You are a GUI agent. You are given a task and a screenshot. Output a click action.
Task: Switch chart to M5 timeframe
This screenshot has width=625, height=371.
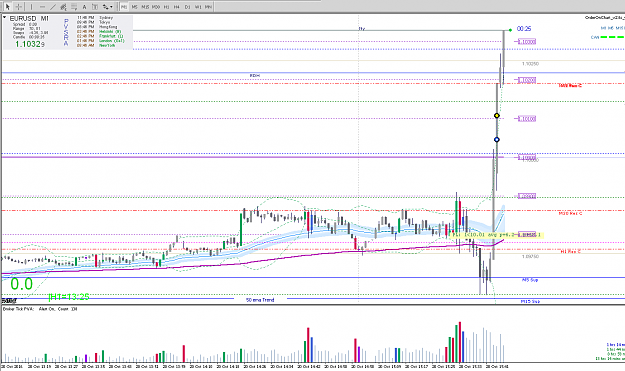coord(135,7)
